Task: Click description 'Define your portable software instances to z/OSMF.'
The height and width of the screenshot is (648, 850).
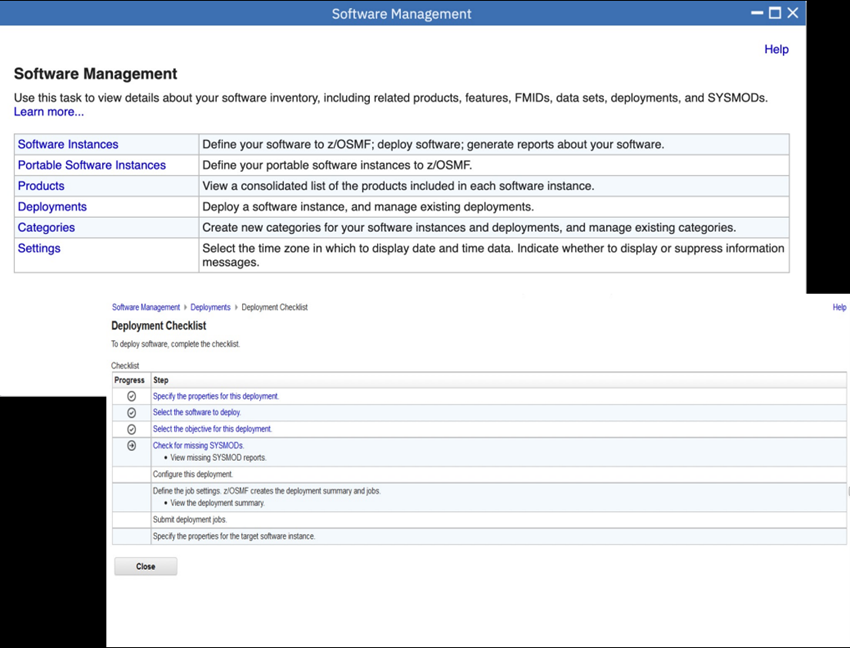Action: coord(337,165)
